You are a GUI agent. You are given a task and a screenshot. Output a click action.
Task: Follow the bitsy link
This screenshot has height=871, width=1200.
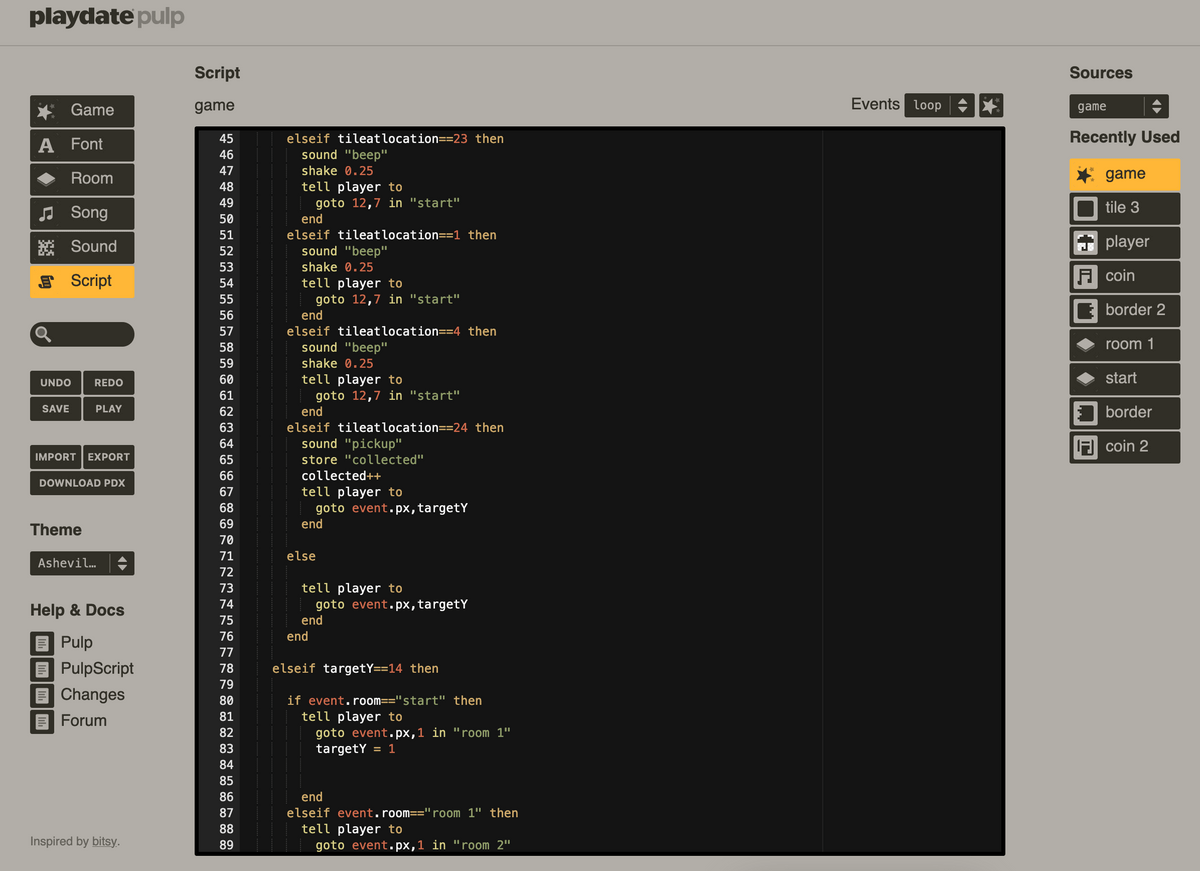104,842
